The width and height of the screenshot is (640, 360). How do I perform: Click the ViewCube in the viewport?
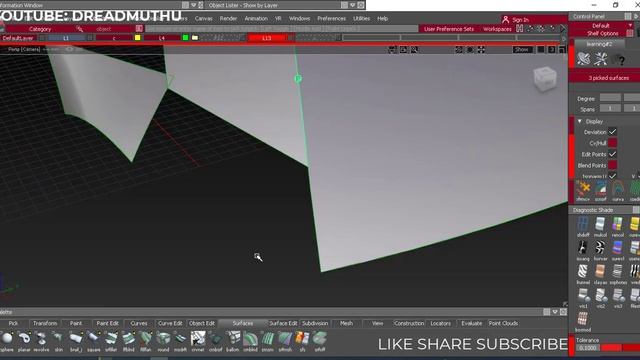tap(545, 78)
